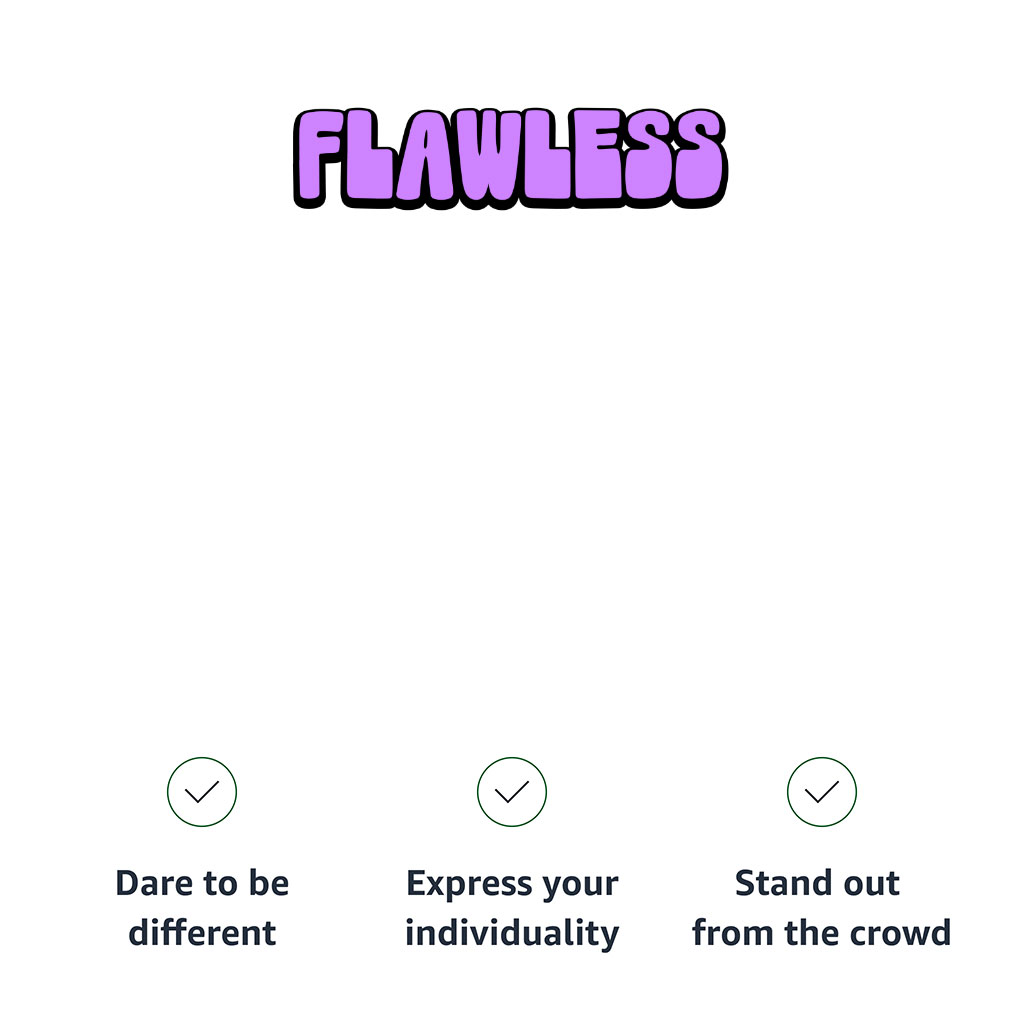The image size is (1024, 1024).
Task: Click the checkmark above "Stand out from the crowd"
Action: point(822,792)
